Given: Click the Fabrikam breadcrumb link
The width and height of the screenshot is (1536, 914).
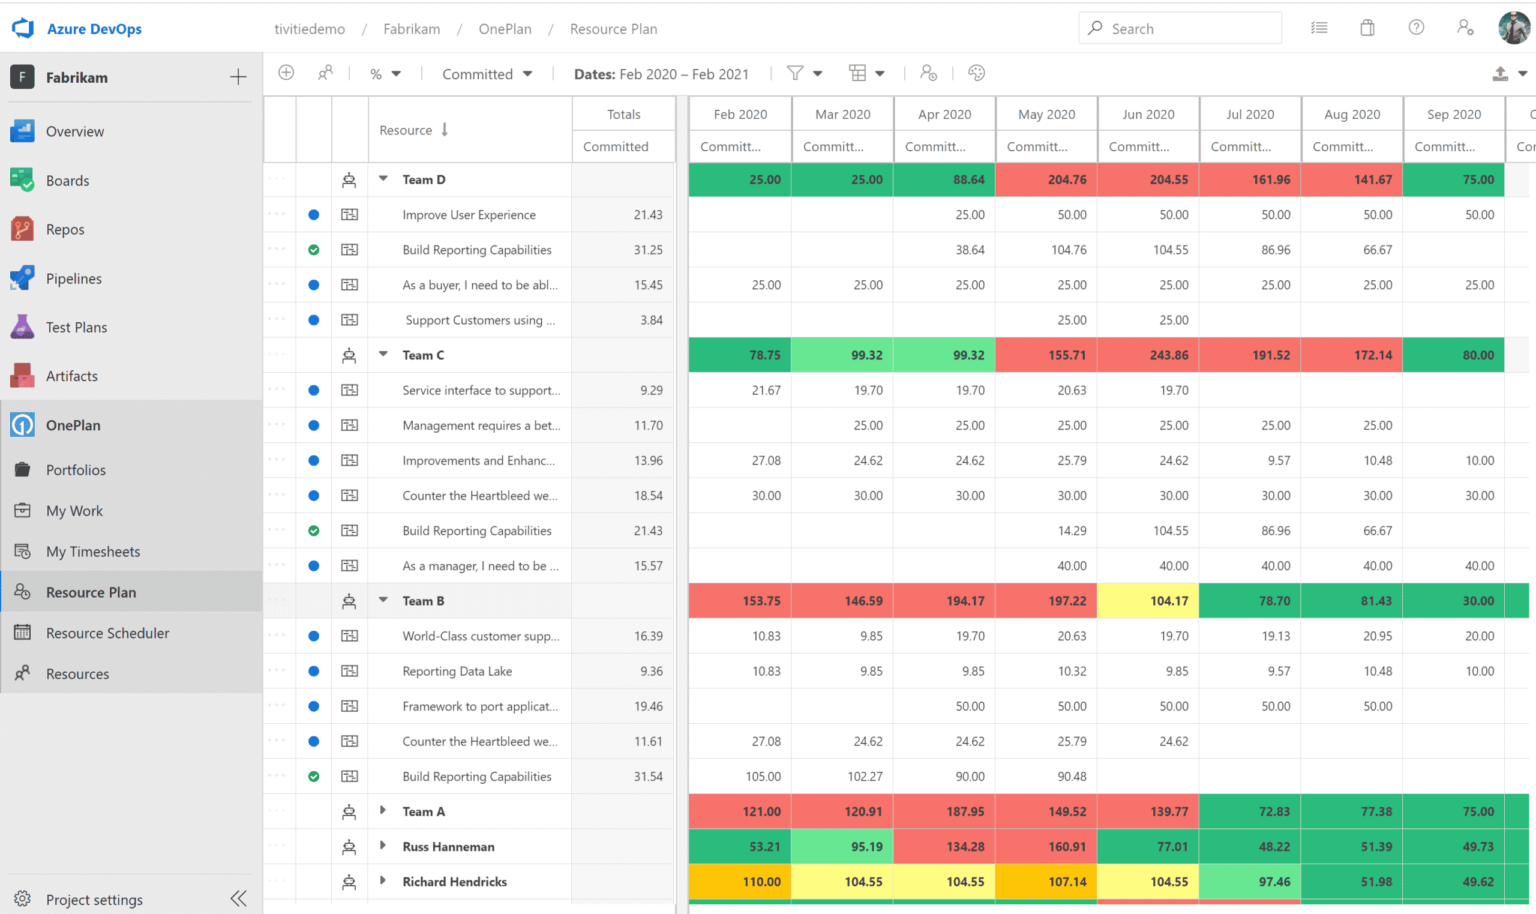Looking at the screenshot, I should (412, 29).
